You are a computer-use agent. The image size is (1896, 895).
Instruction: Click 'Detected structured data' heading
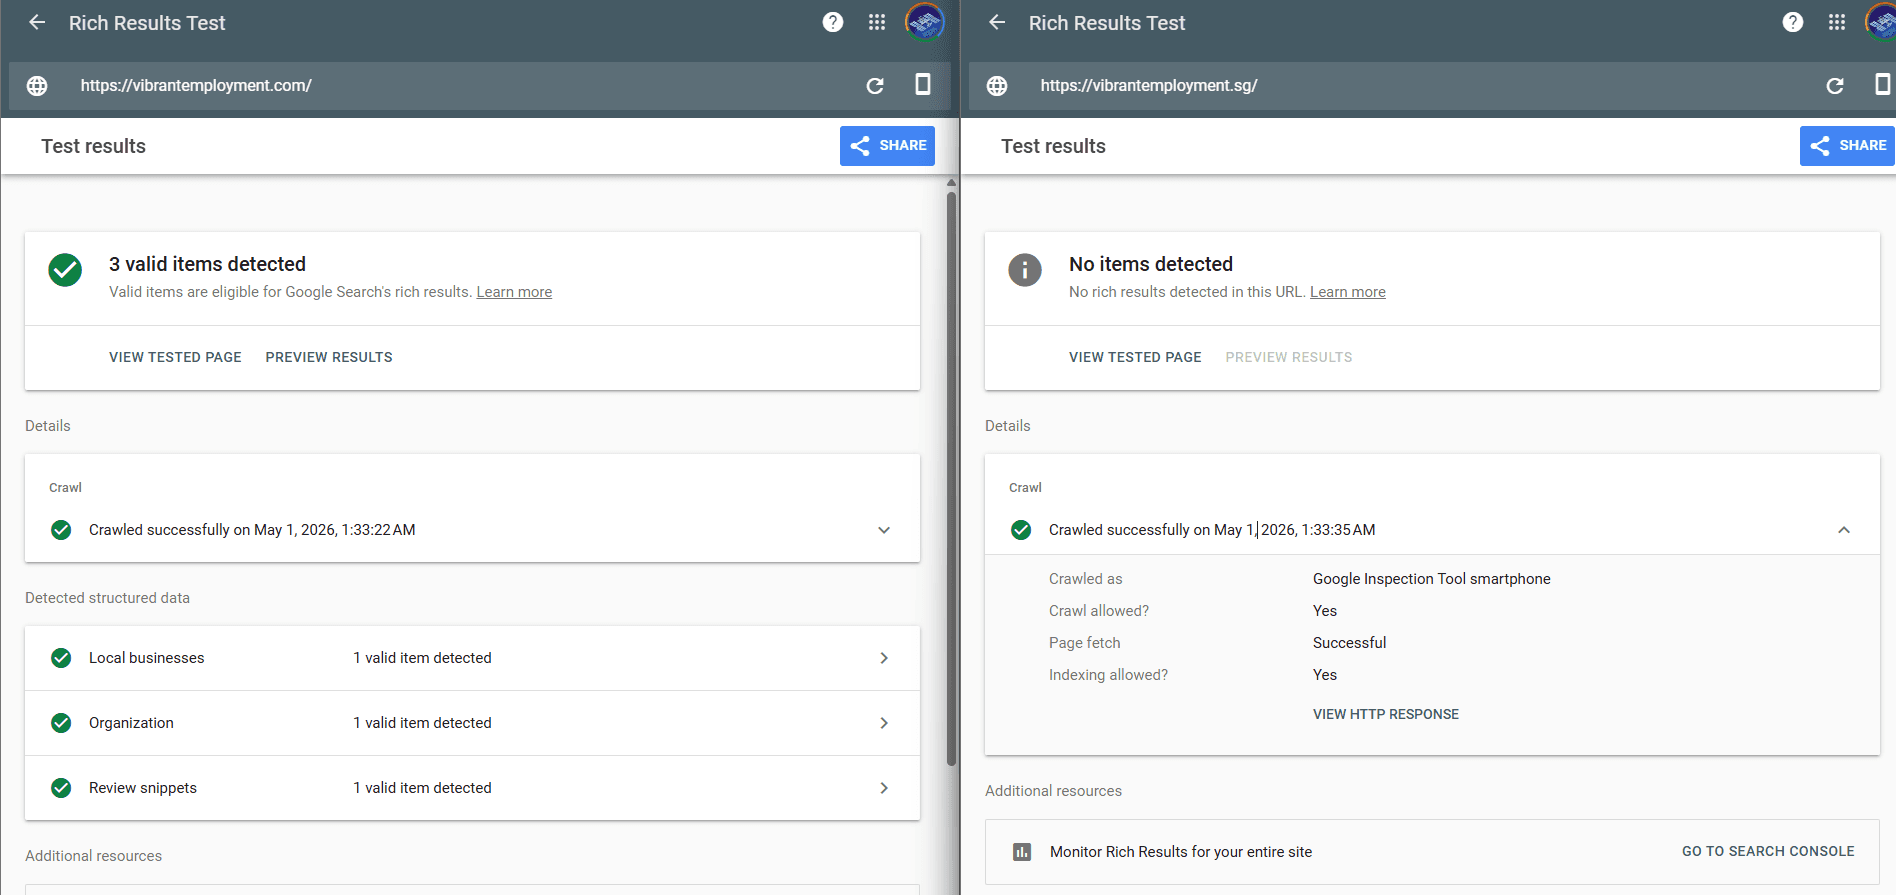(x=107, y=598)
